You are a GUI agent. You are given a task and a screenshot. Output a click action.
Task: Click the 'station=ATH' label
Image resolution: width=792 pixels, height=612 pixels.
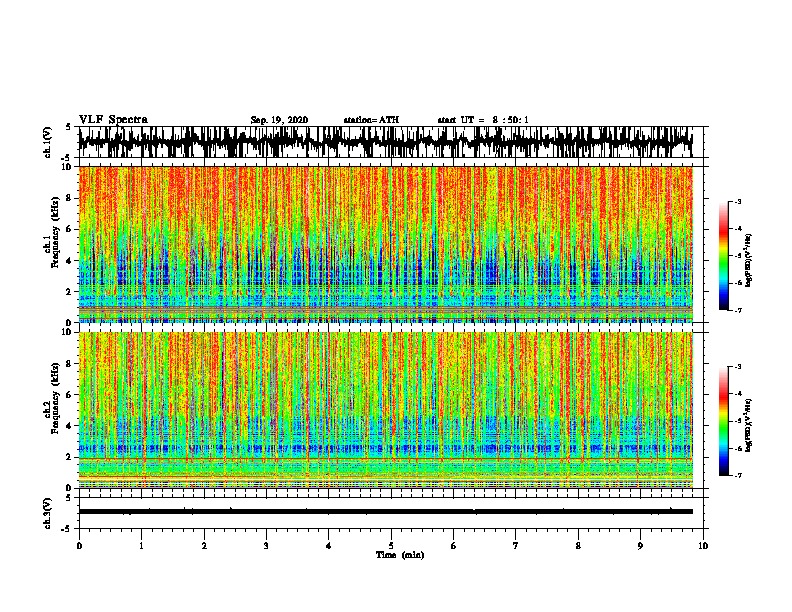pos(371,120)
